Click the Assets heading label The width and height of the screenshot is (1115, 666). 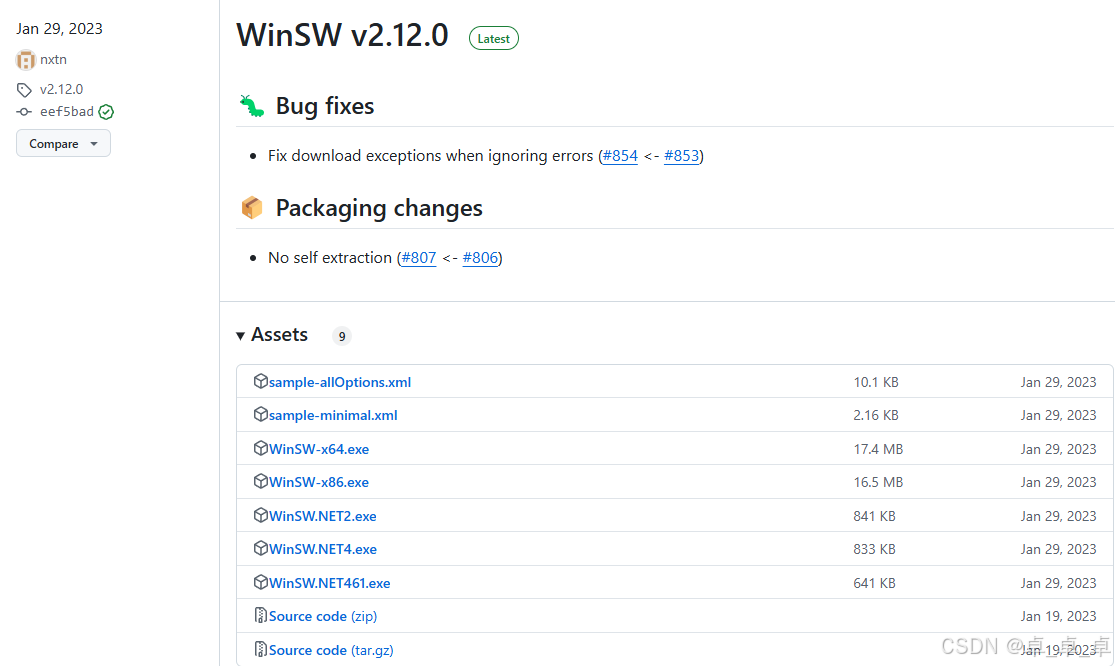point(279,335)
